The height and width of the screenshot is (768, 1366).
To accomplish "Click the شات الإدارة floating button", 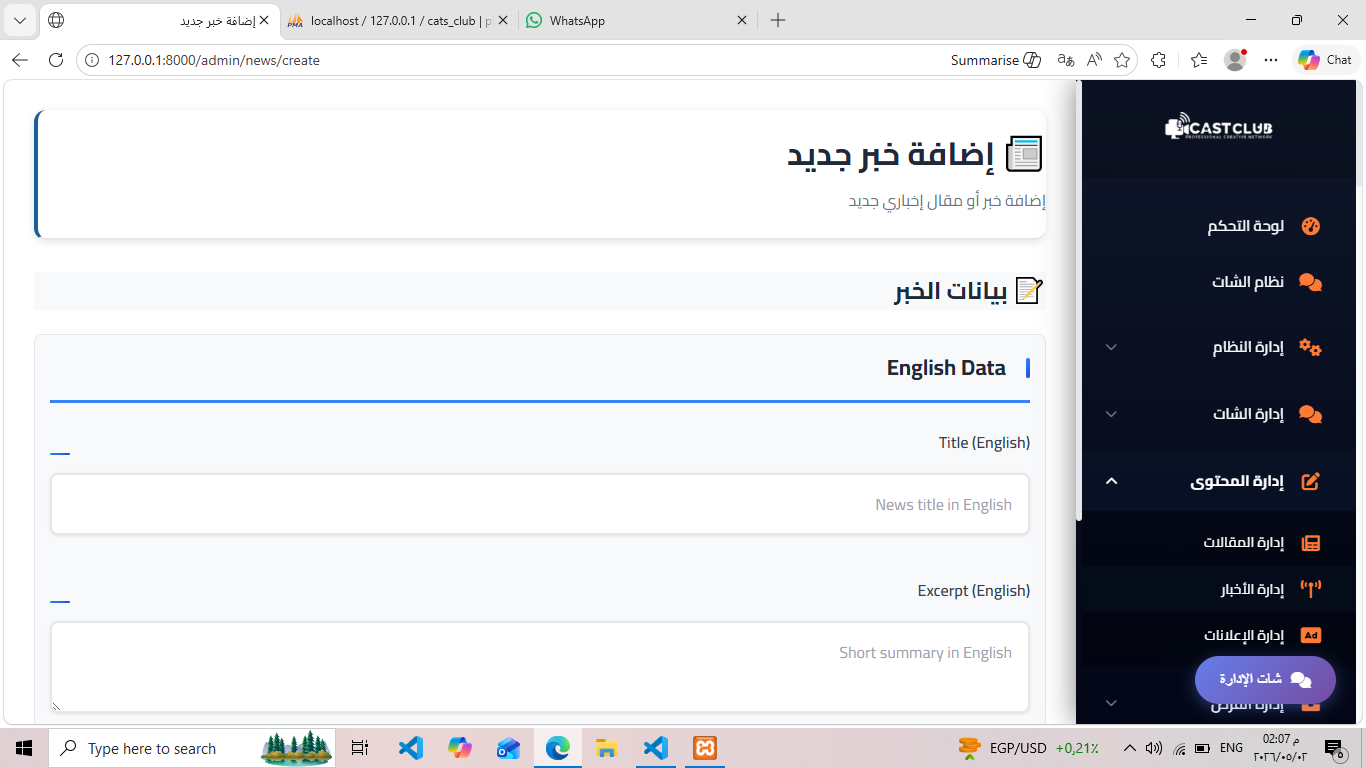I will [x=1265, y=680].
